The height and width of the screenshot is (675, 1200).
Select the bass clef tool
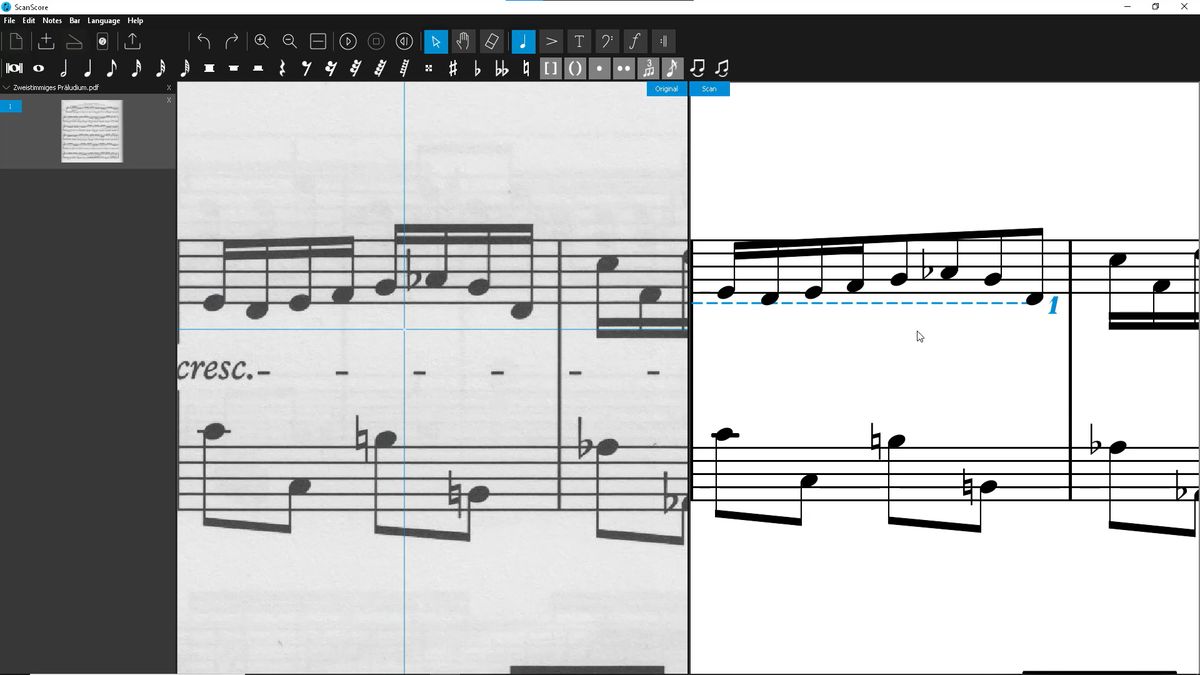click(x=607, y=41)
